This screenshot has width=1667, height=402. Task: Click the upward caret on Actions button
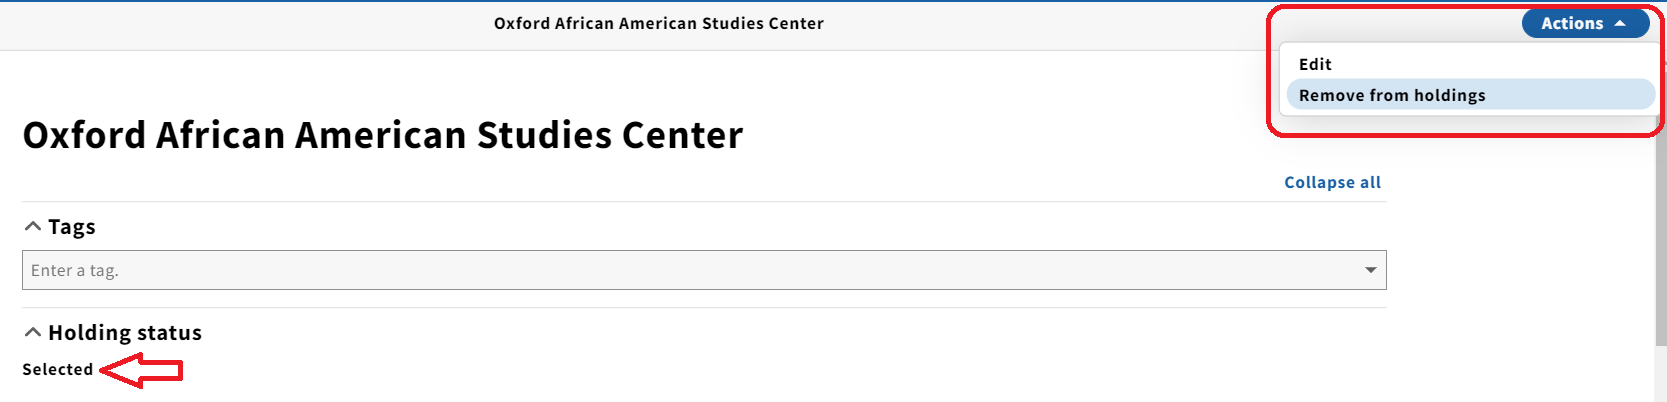(x=1620, y=23)
